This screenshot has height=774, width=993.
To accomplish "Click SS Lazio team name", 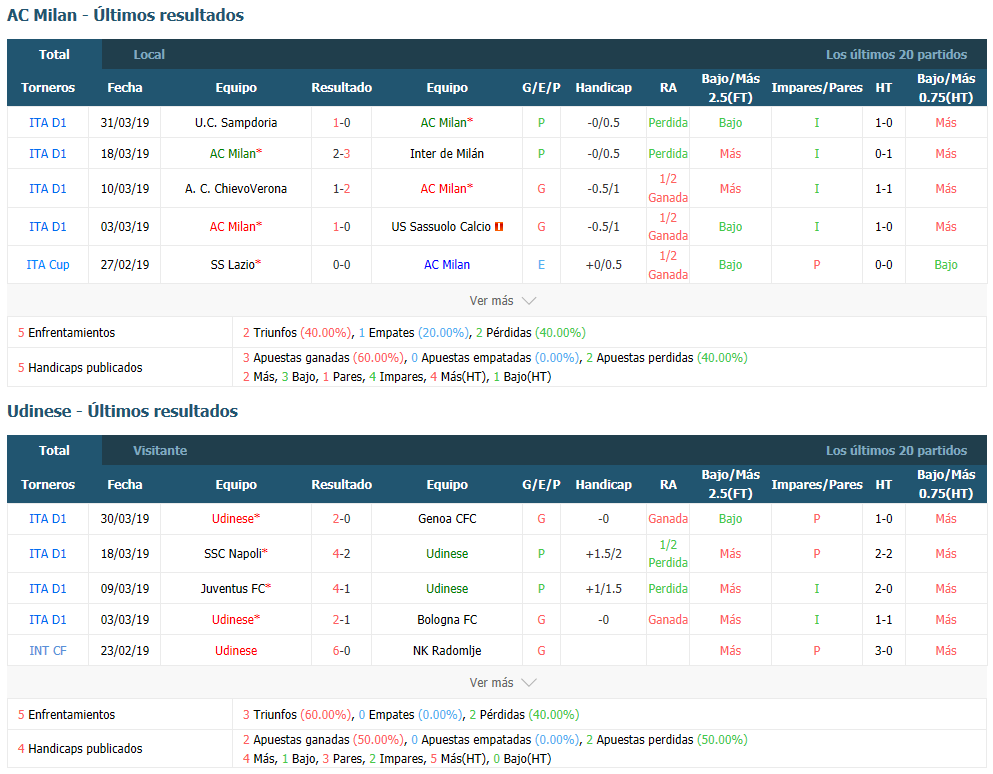I will point(232,265).
